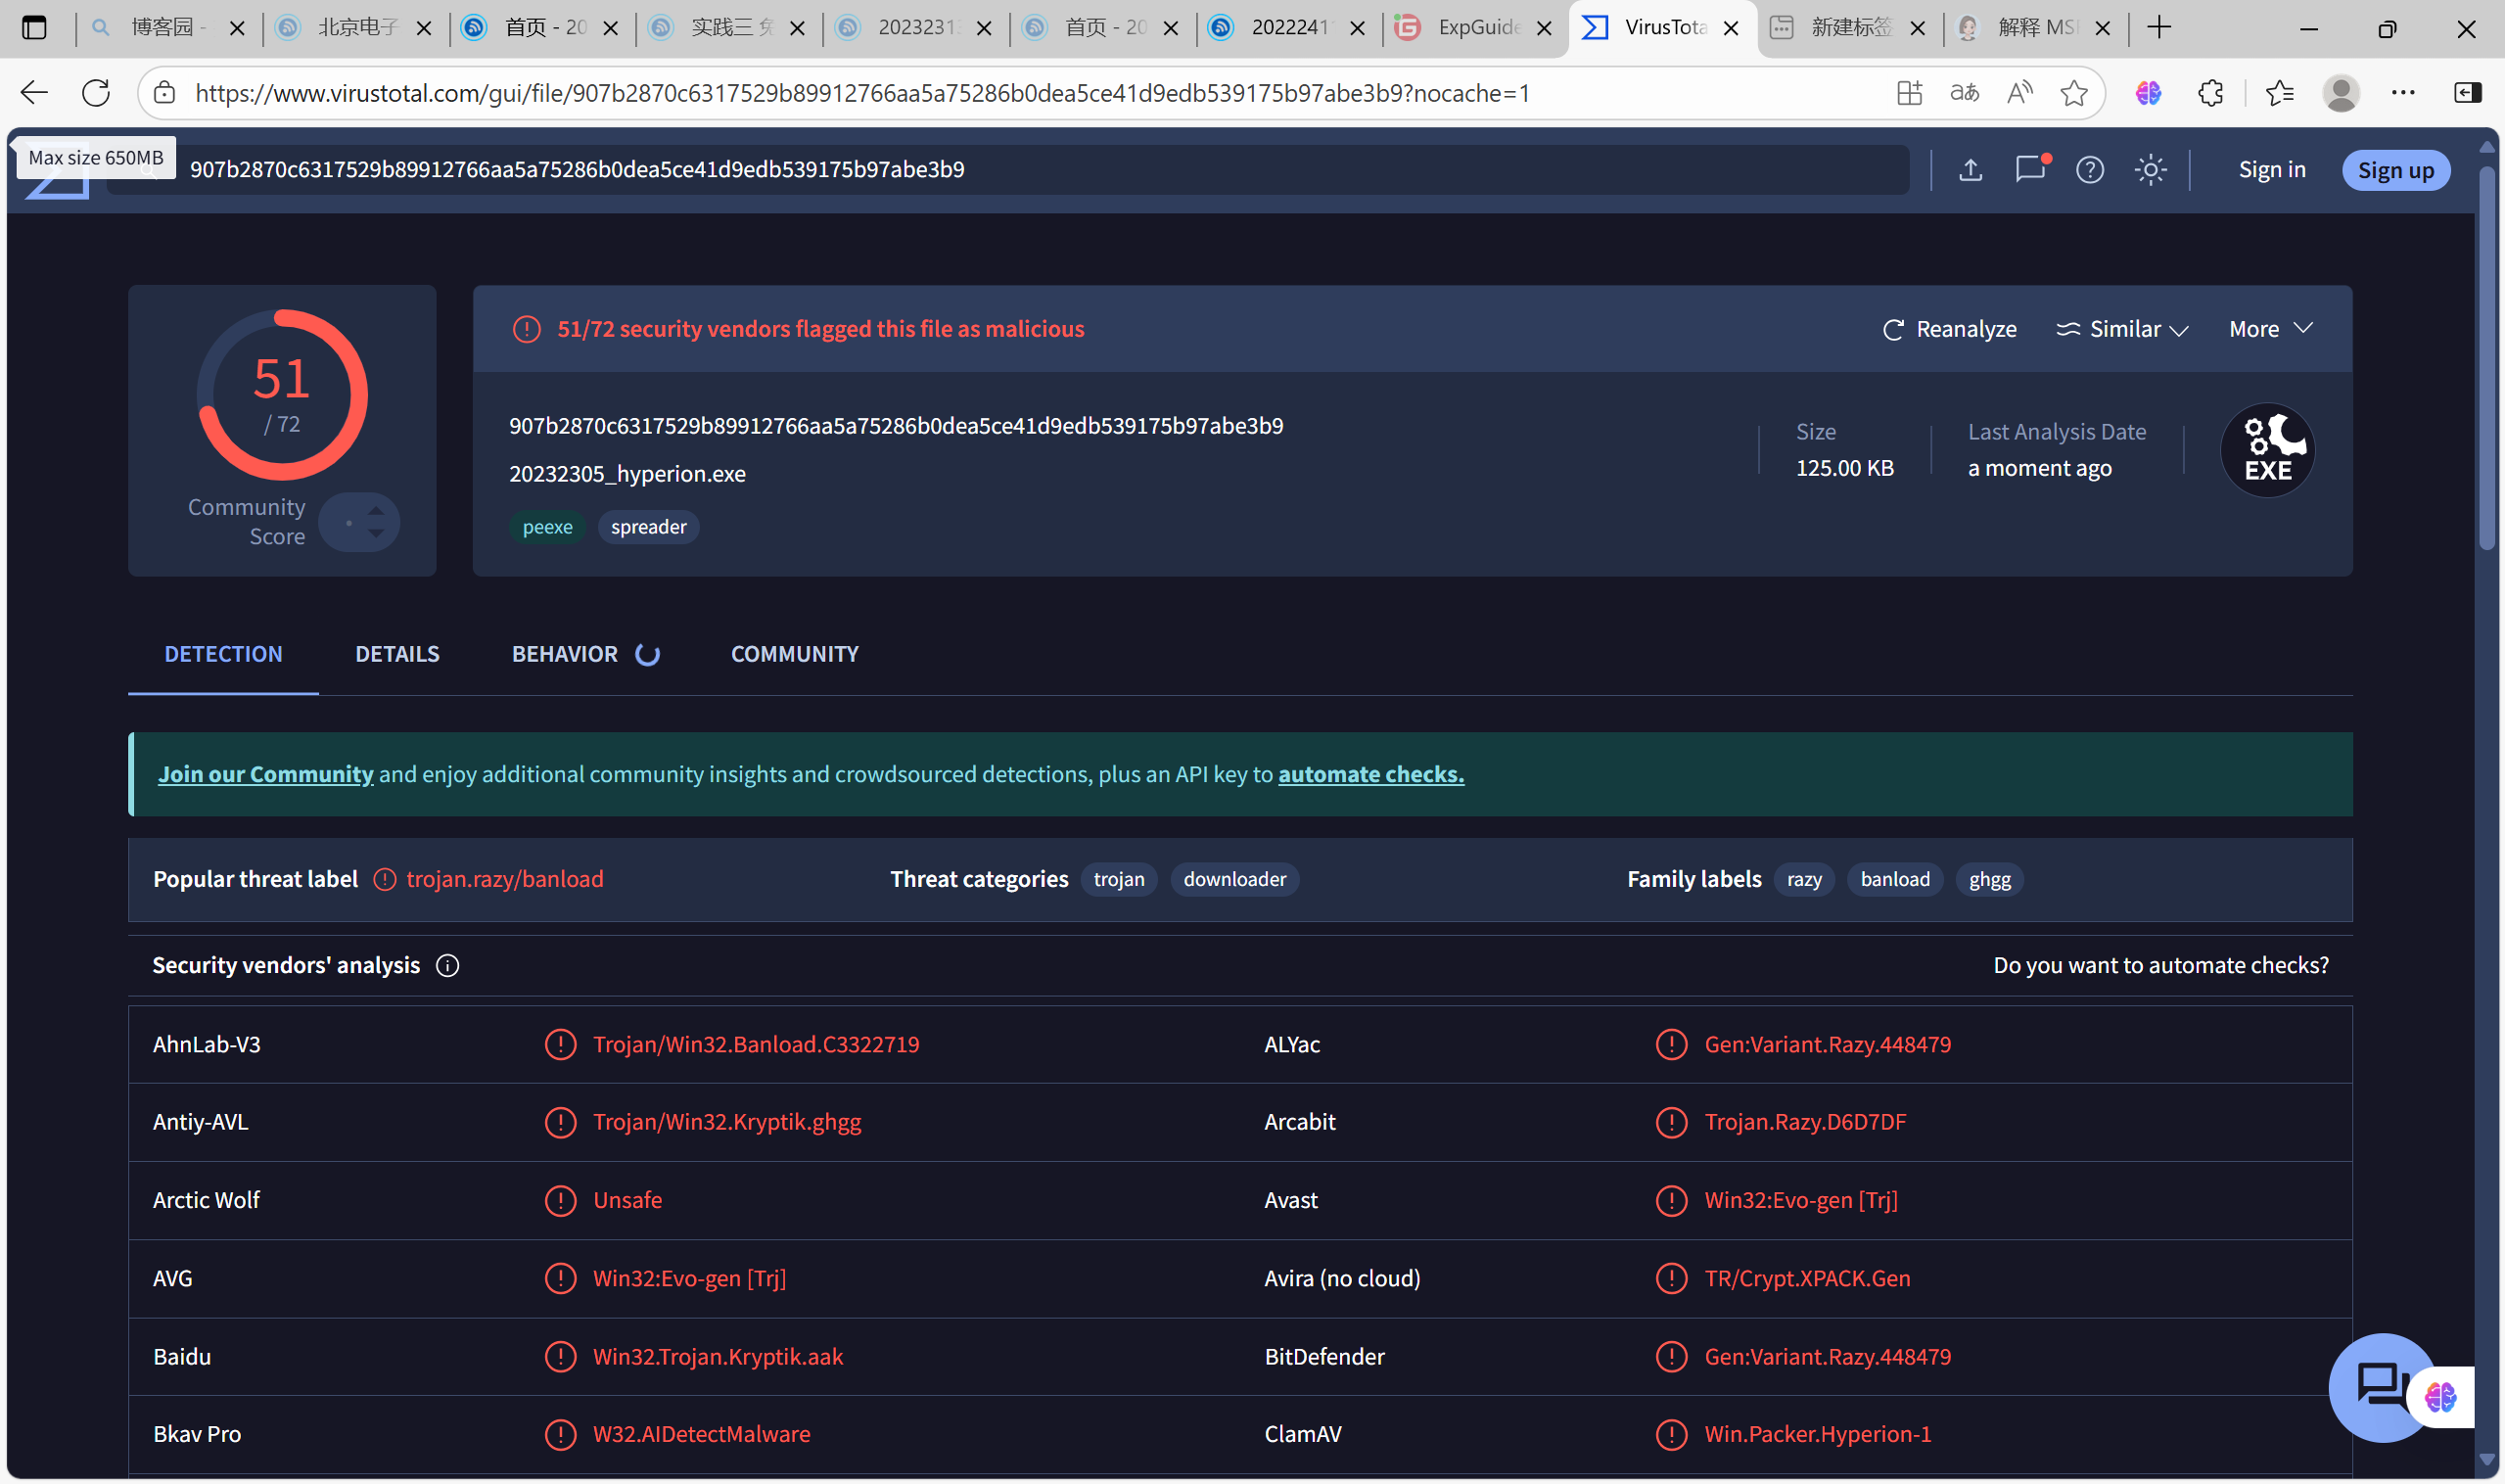Click info icon beside Security vendors' analysis
The image size is (2505, 1484).
(448, 965)
